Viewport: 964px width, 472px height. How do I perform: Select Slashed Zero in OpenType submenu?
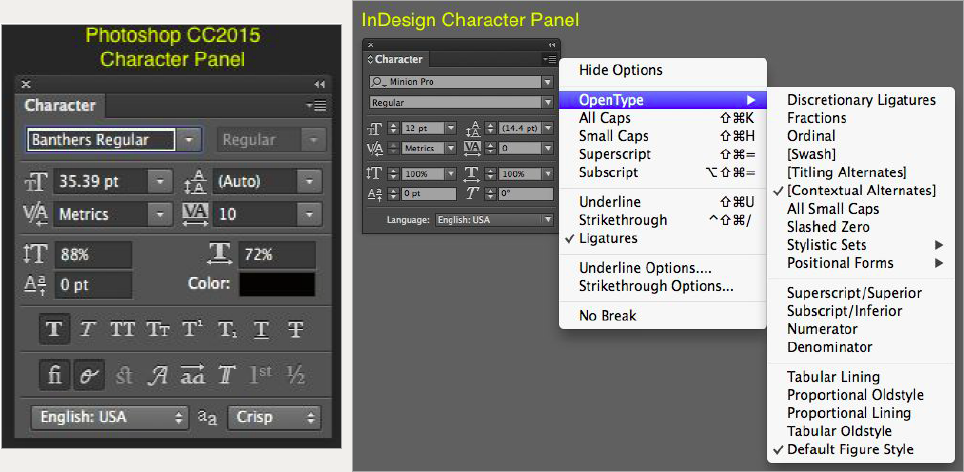861,227
